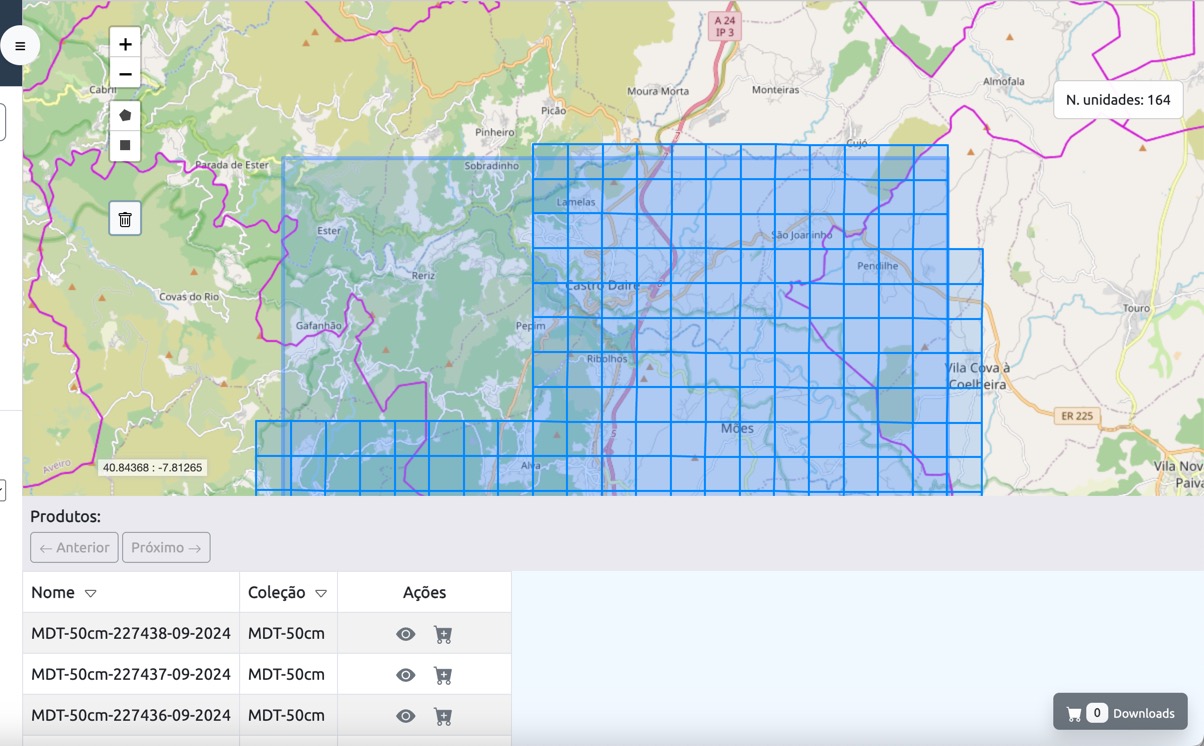Show MDT-50cm-227436-09-2024 on the map
Image resolution: width=1204 pixels, height=746 pixels.
click(405, 716)
